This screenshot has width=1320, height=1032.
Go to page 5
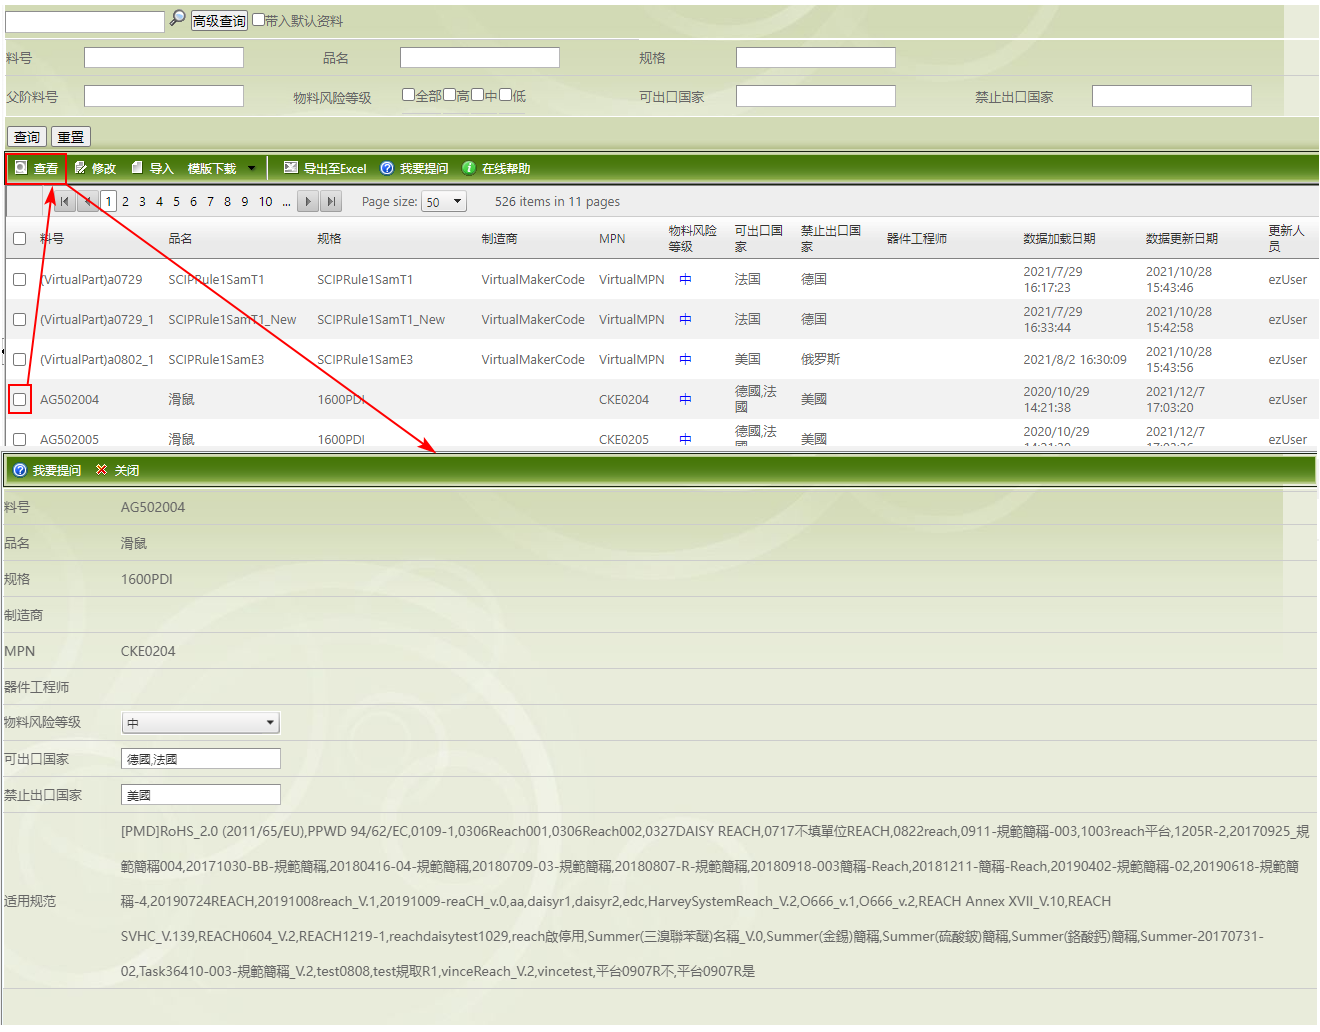click(x=176, y=201)
